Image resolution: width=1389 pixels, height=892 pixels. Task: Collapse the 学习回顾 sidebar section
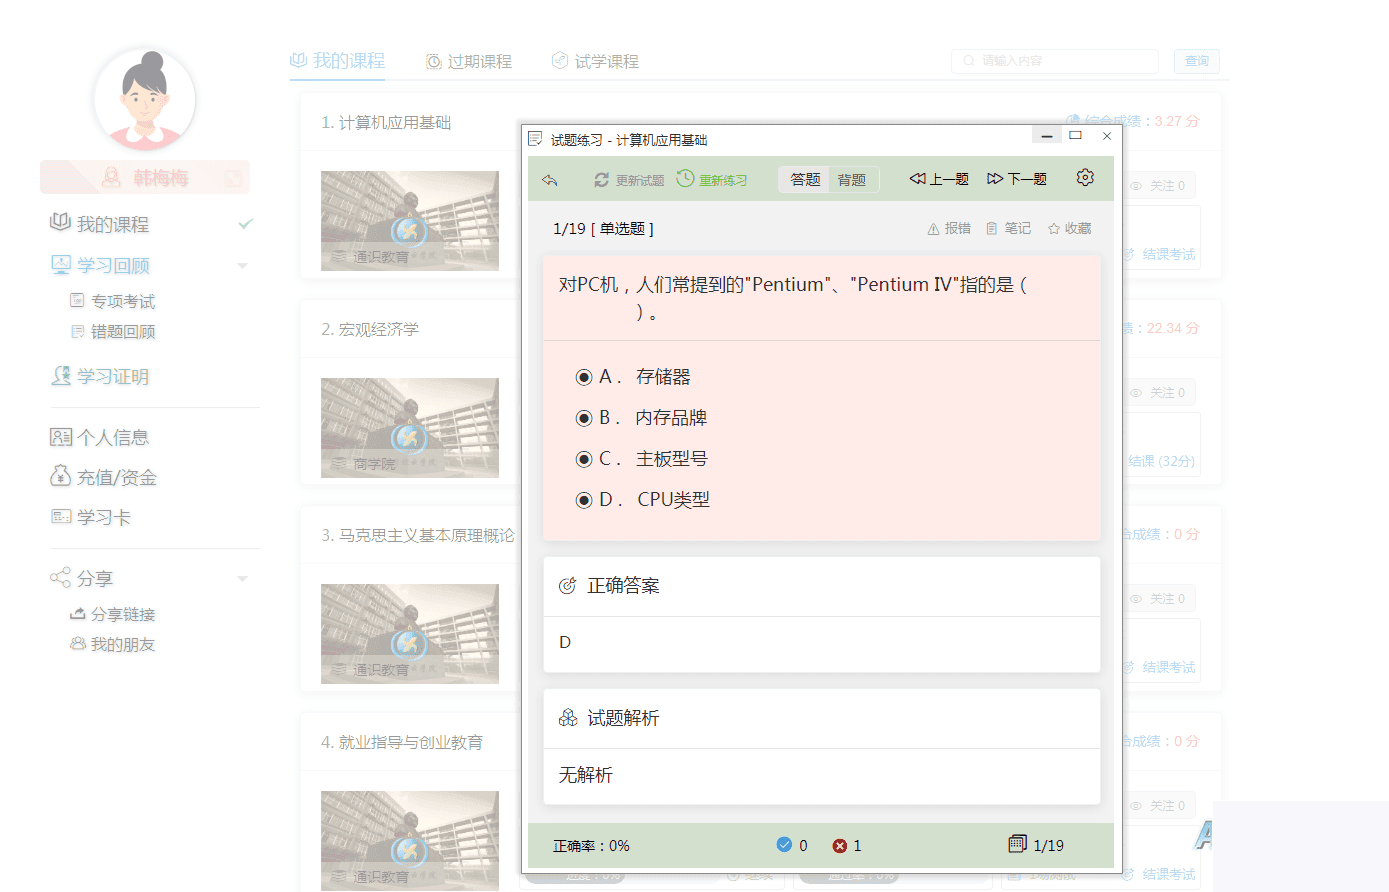point(242,265)
